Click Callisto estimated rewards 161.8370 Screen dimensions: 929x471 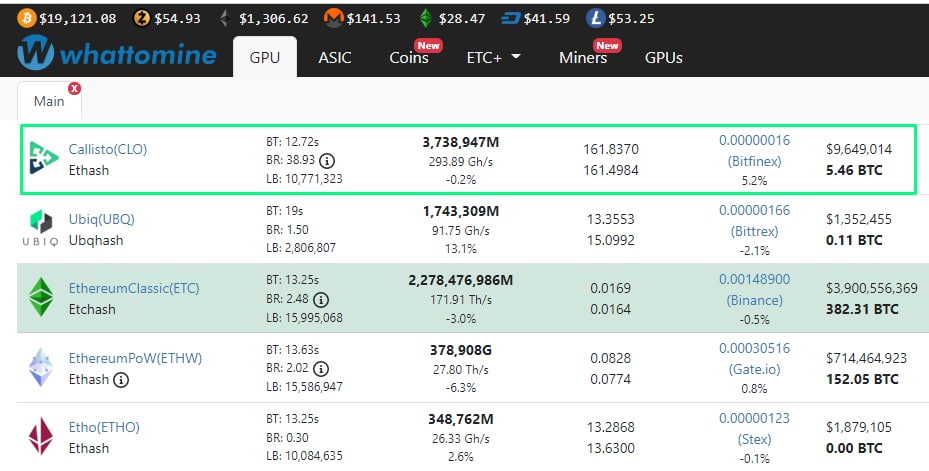pyautogui.click(x=611, y=149)
